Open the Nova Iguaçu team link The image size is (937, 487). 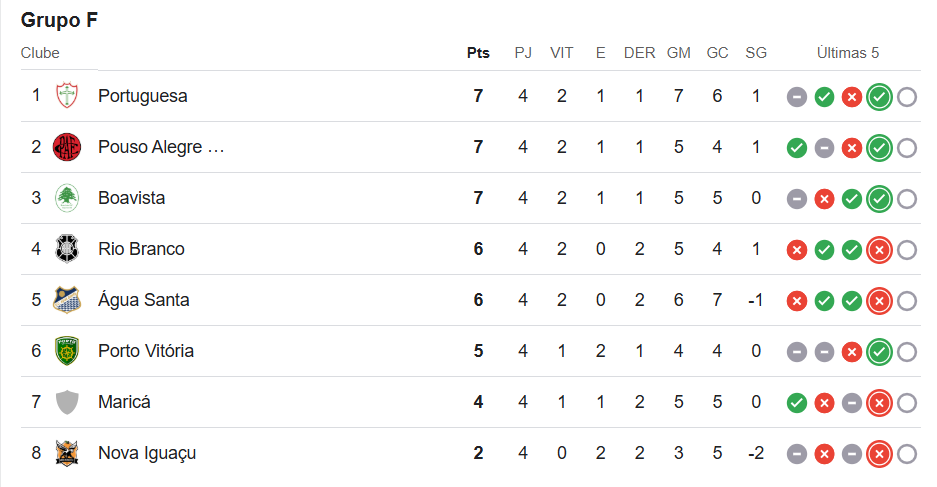coord(147,453)
